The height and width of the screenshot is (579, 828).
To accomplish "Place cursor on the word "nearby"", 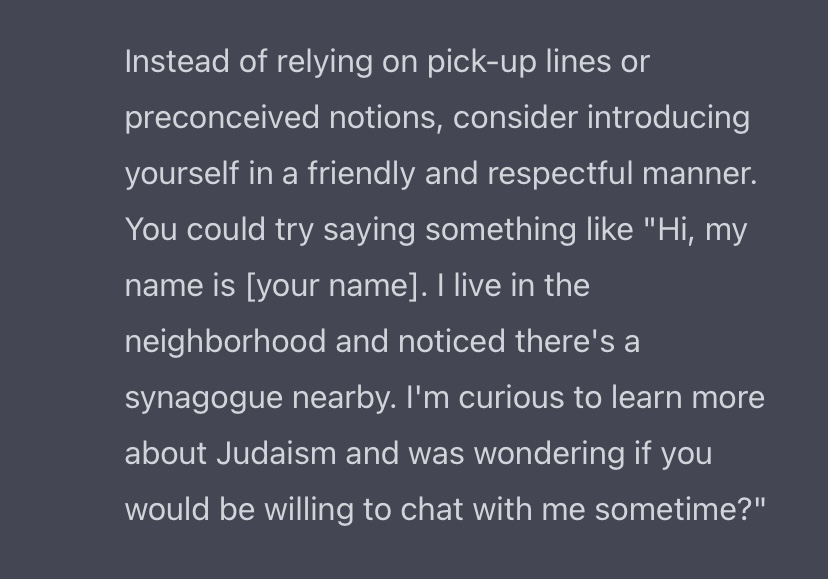I will coord(347,398).
